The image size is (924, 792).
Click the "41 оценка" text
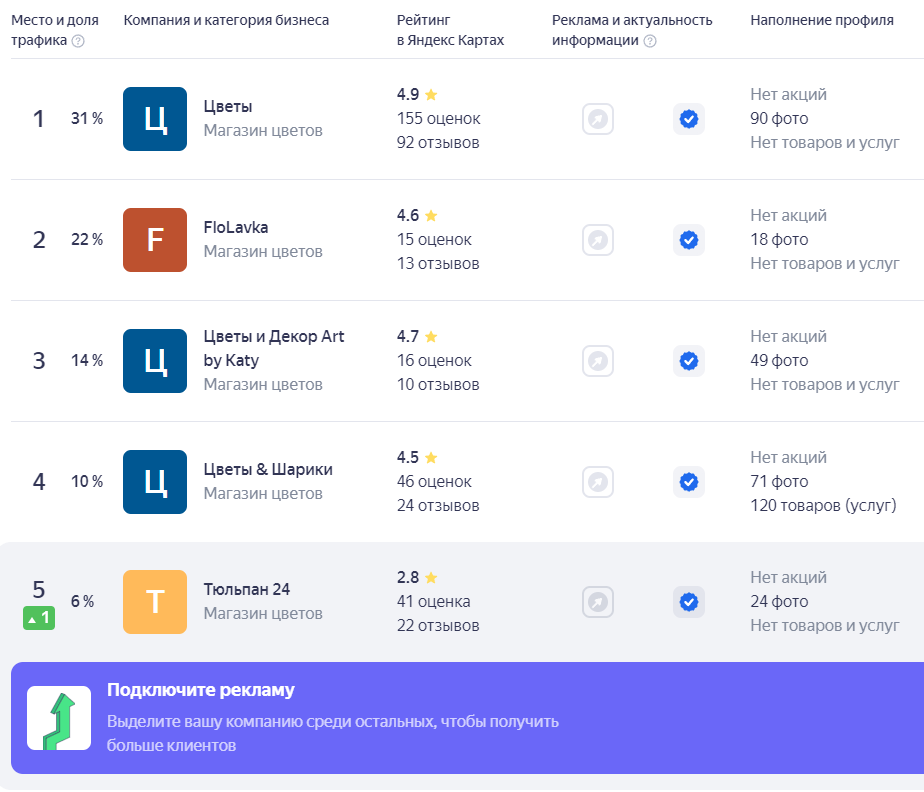434,602
